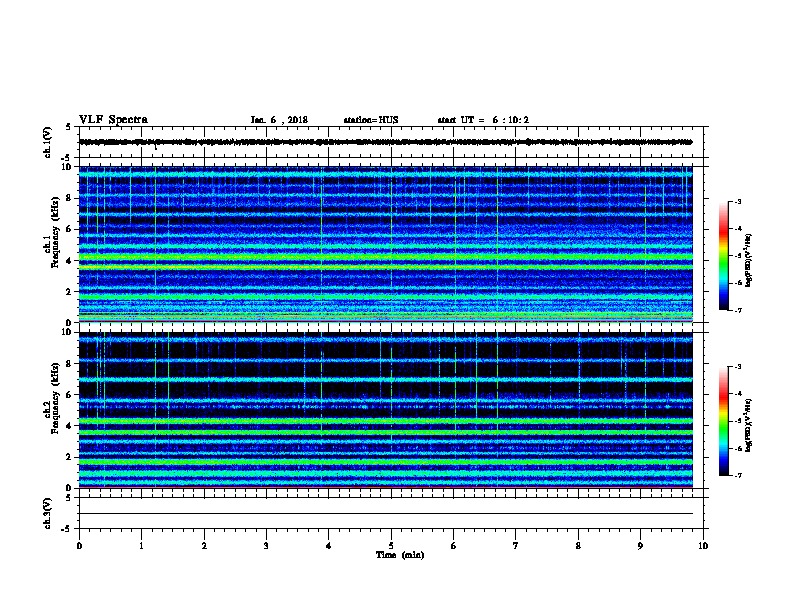
Task: Click the "start UT = 6:10:2" header text
Action: 483,120
